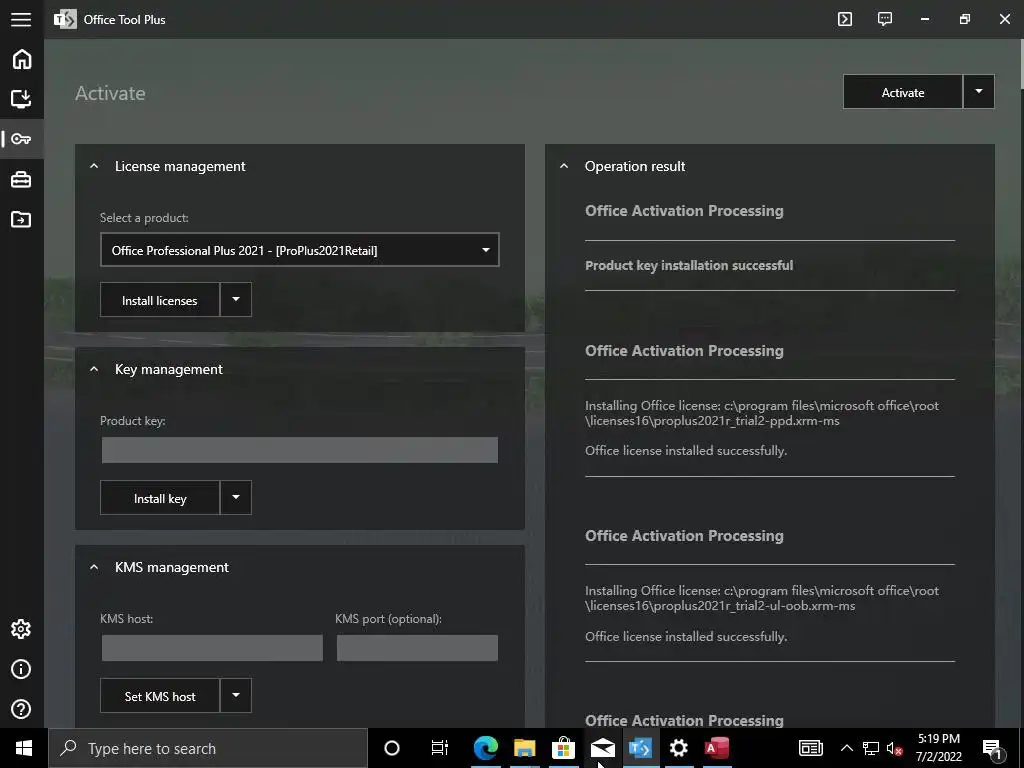1024x768 pixels.
Task: Focus the KMS port input field
Action: coord(417,648)
